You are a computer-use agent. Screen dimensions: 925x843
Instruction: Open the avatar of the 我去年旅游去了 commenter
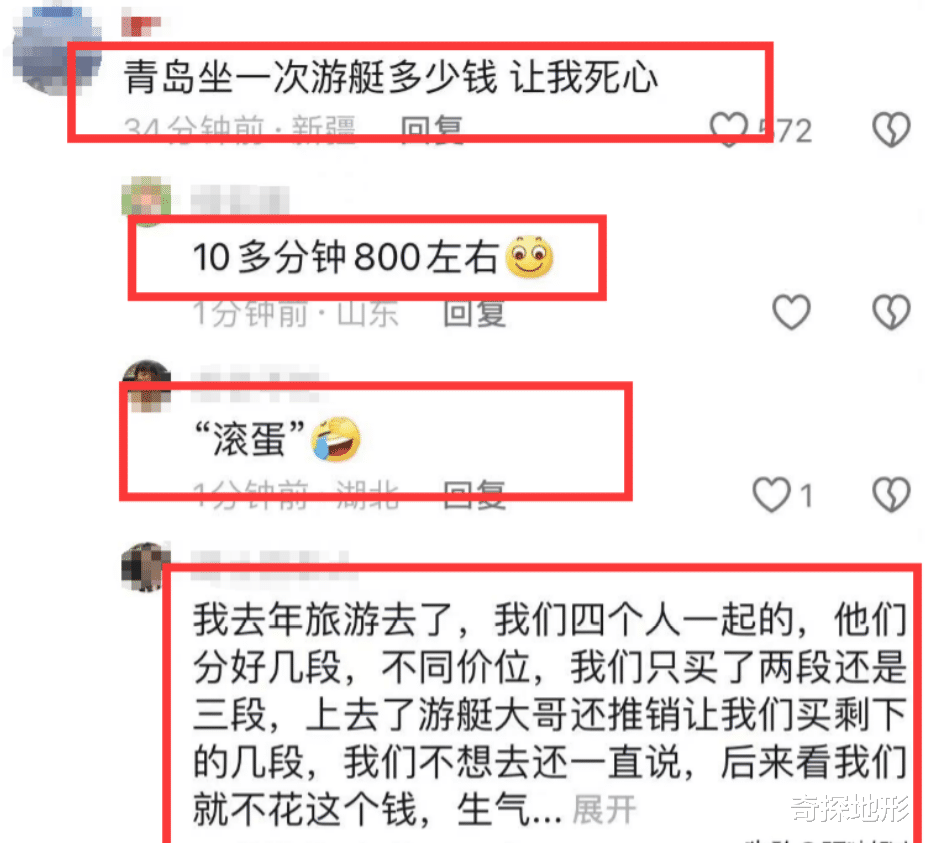click(x=146, y=567)
